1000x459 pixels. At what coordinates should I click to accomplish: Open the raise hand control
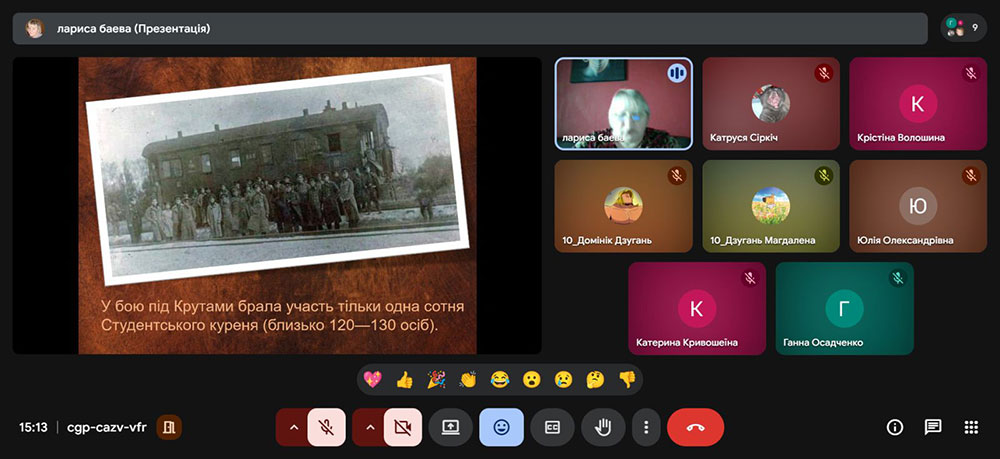[603, 427]
